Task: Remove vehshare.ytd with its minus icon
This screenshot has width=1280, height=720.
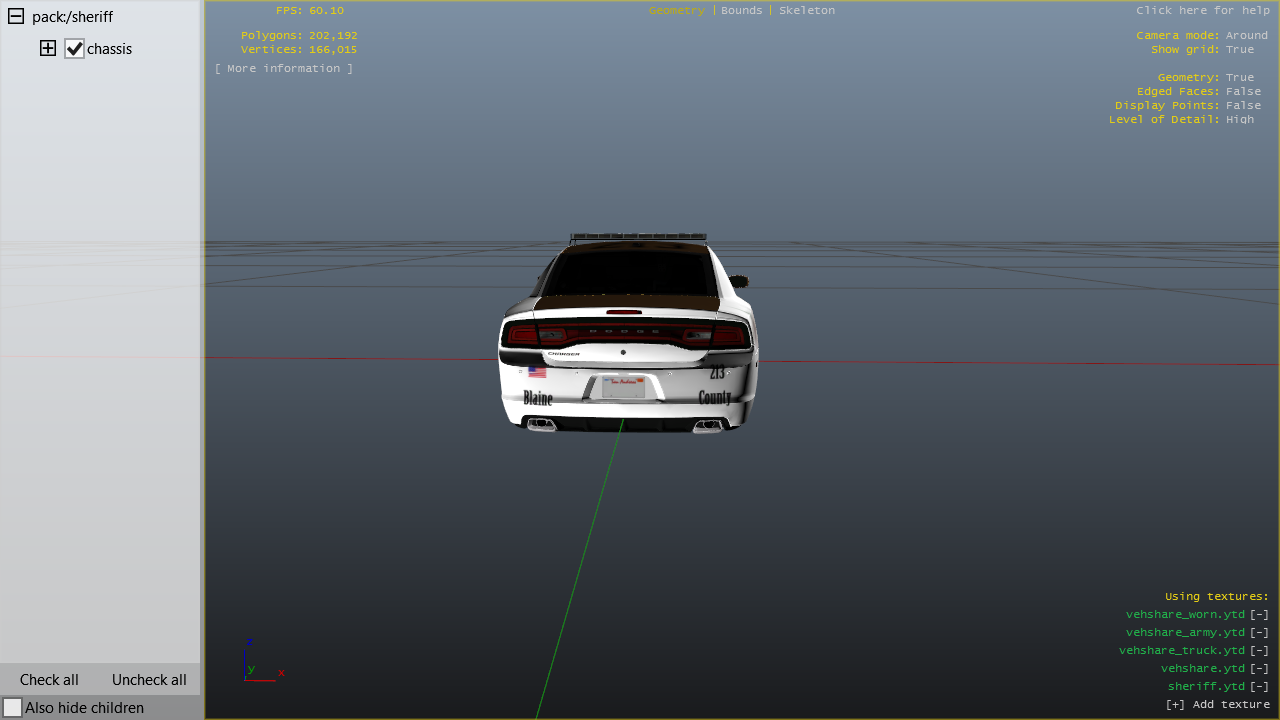Action: [x=1259, y=668]
